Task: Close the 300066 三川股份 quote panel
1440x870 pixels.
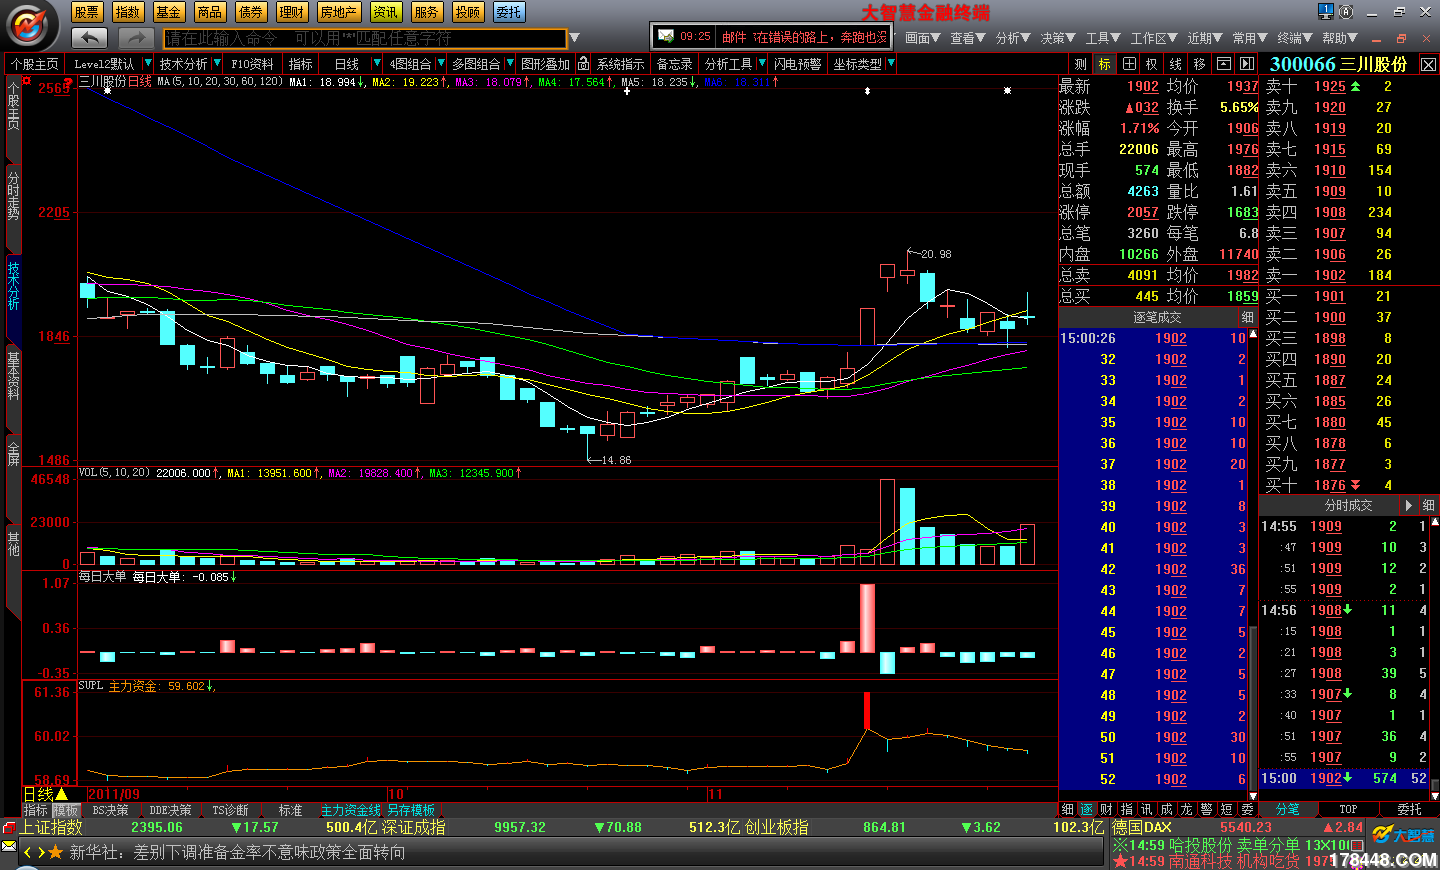Action: pos(1428,64)
